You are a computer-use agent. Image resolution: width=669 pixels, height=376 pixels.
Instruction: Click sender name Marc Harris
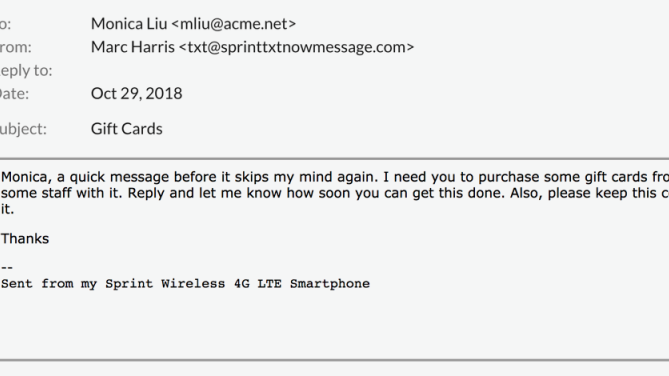[x=133, y=47]
